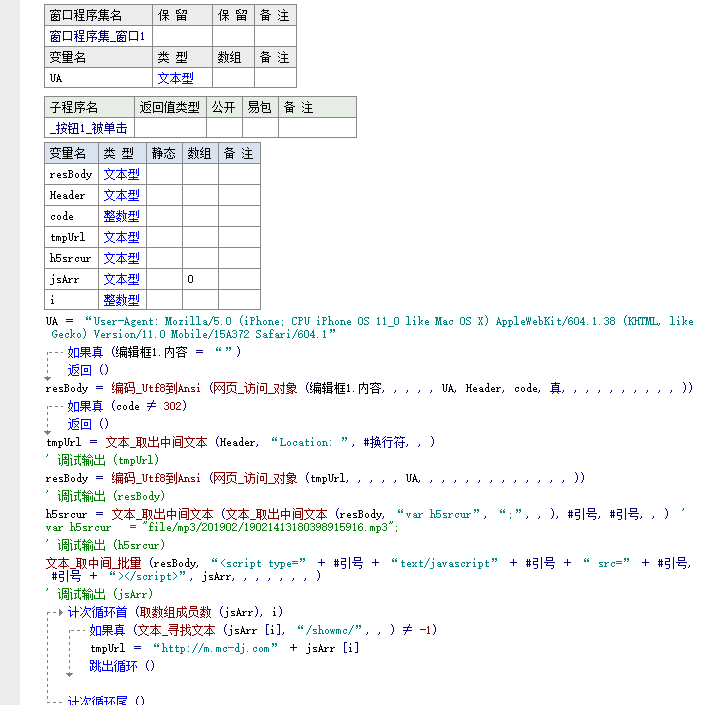The height and width of the screenshot is (705, 708).
Task: Click the 子程序名 header cell
Action: pos(89,107)
